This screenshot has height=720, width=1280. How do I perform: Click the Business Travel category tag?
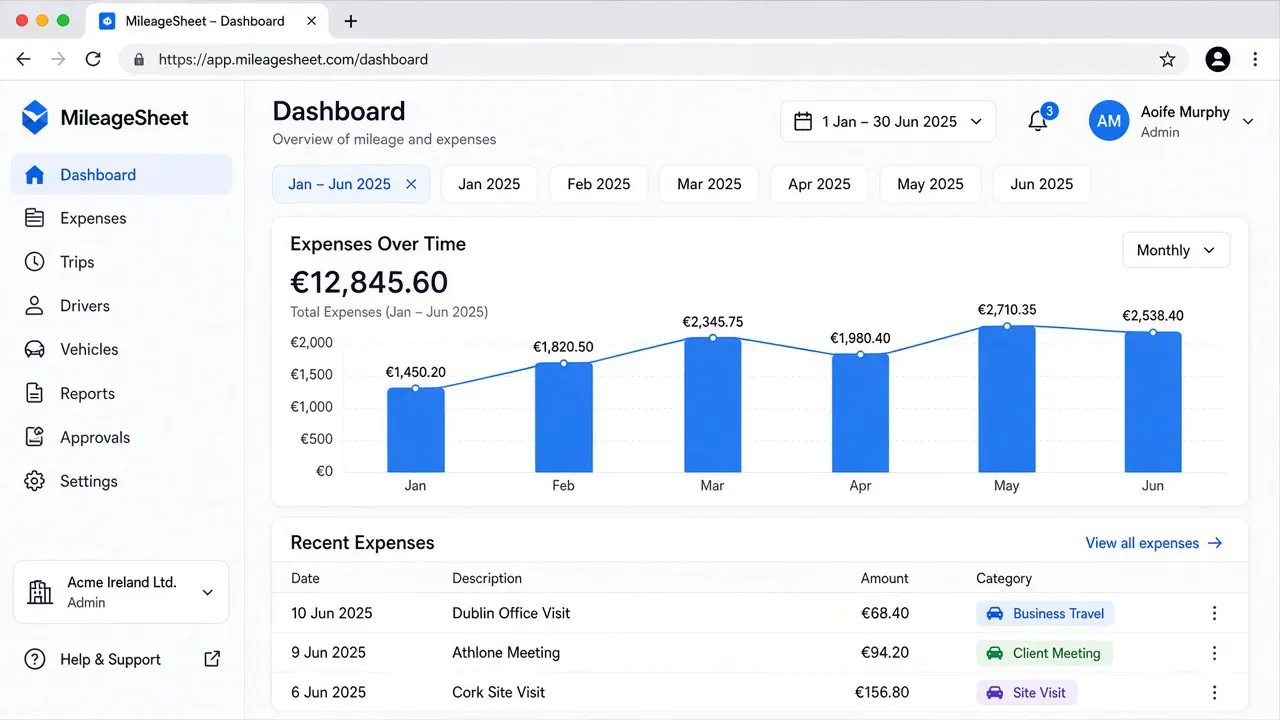point(1045,614)
